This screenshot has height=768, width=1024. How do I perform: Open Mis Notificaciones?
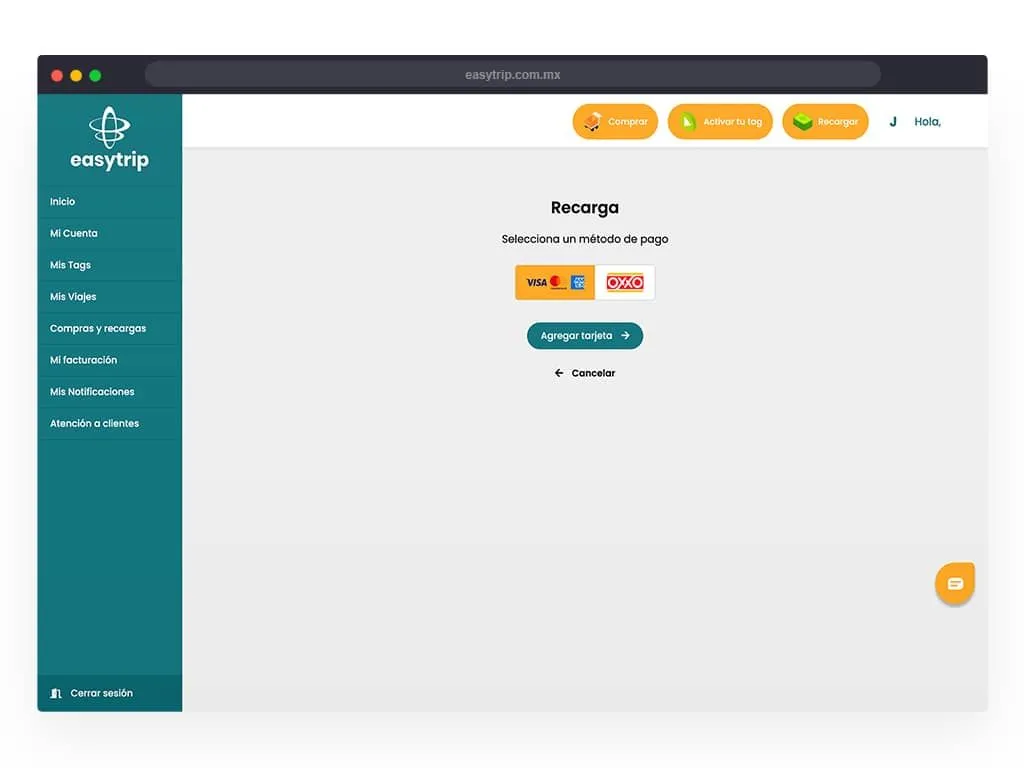[x=110, y=392]
